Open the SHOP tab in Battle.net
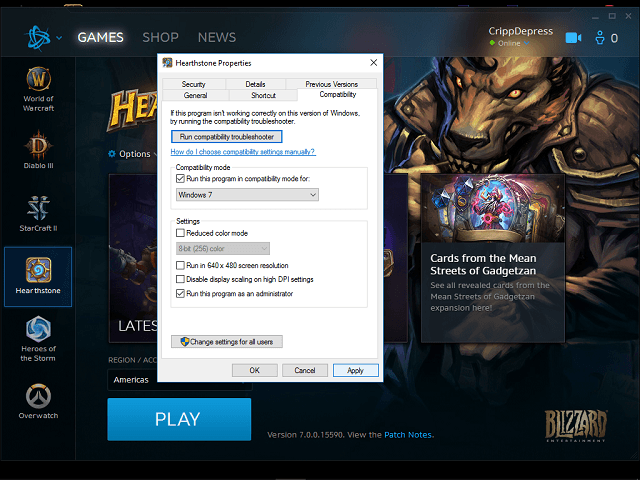 coord(160,38)
